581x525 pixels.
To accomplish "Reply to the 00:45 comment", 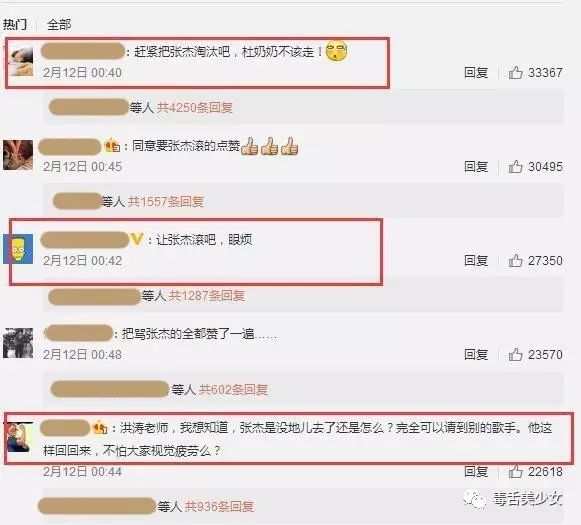I will click(476, 167).
